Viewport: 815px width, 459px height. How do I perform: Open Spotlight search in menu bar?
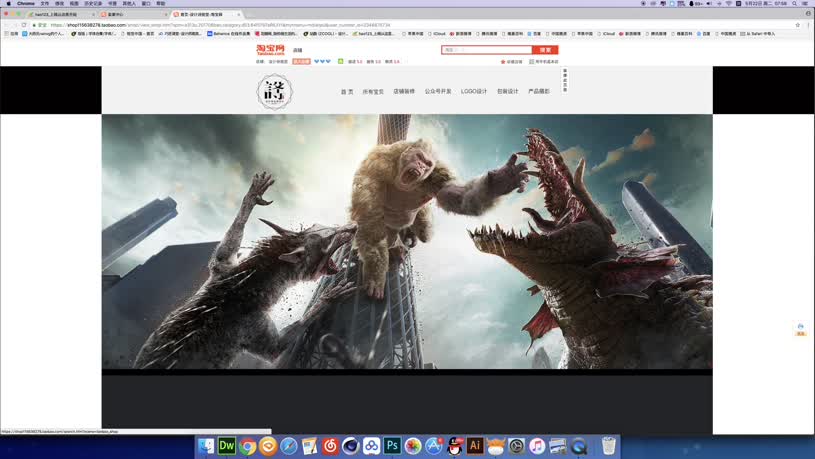click(794, 3)
